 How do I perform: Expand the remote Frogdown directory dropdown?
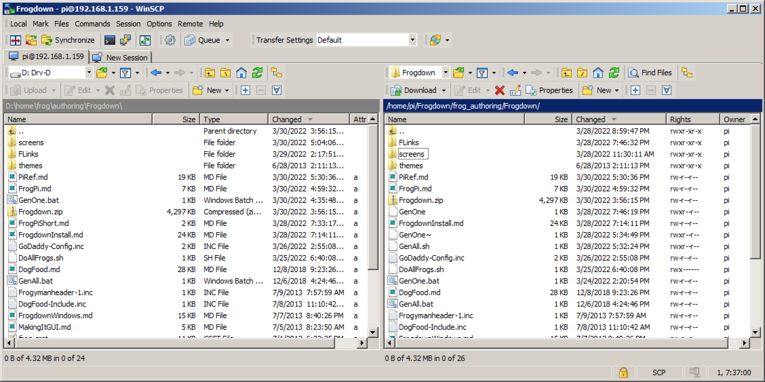coord(445,73)
